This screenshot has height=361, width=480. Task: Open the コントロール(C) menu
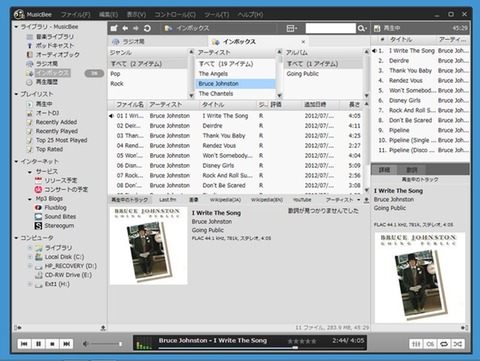(175, 15)
